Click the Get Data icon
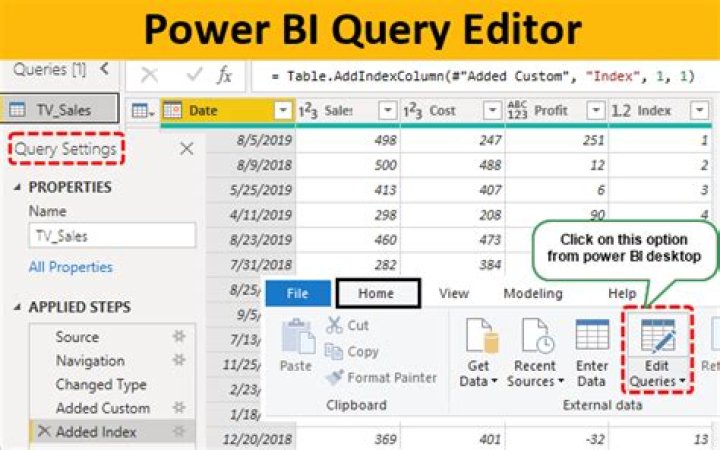 pyautogui.click(x=482, y=342)
